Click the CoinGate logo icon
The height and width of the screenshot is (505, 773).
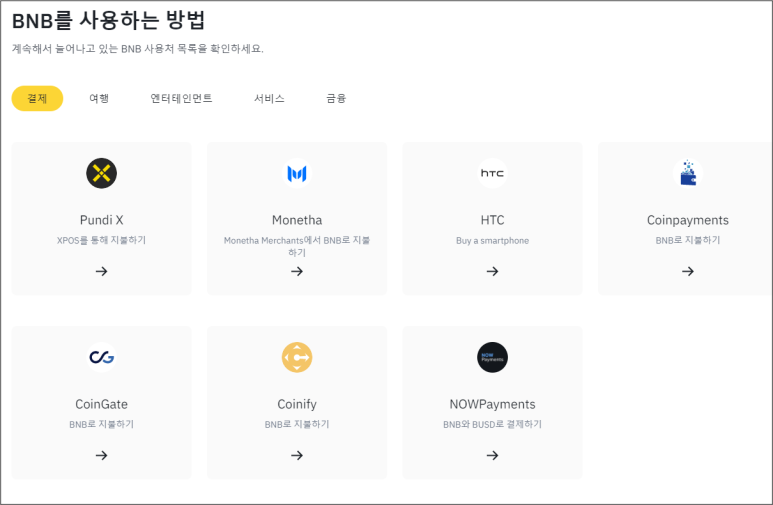101,357
